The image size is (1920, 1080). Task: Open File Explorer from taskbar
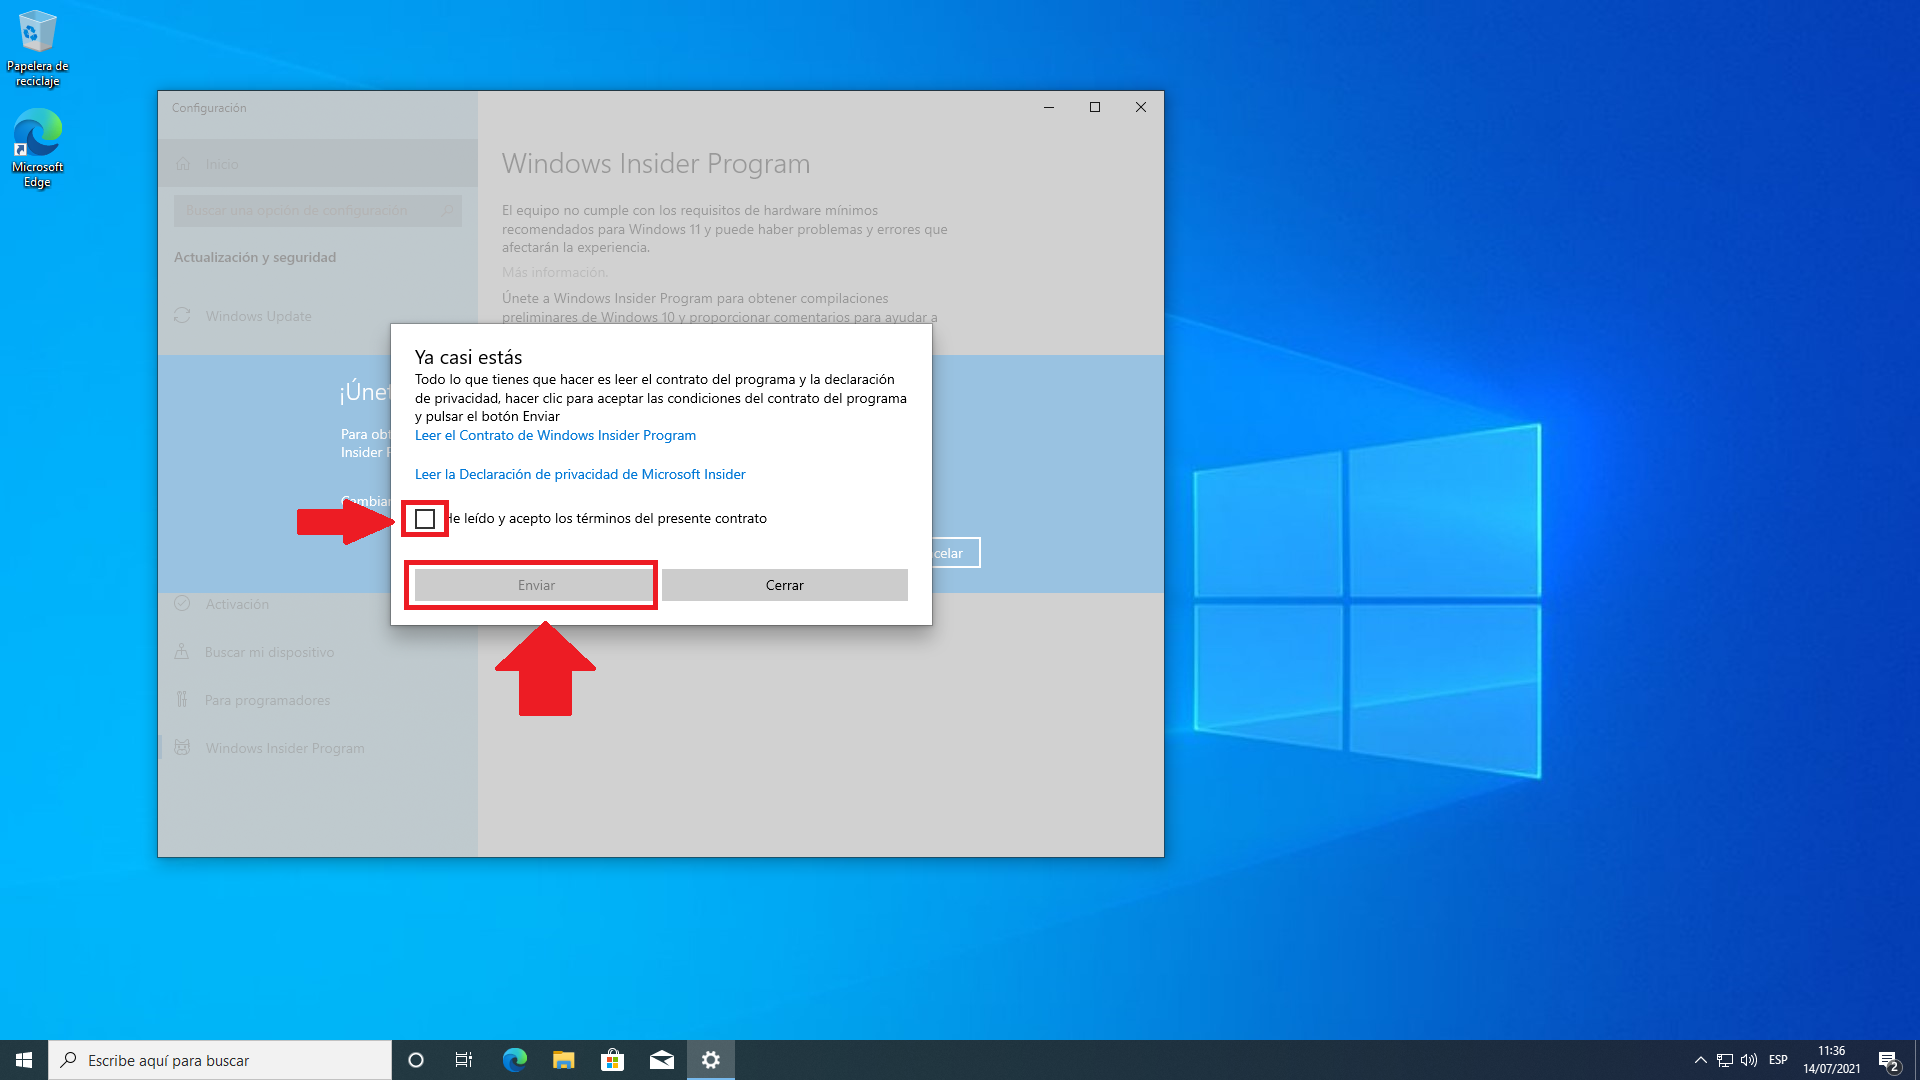pos(564,1060)
